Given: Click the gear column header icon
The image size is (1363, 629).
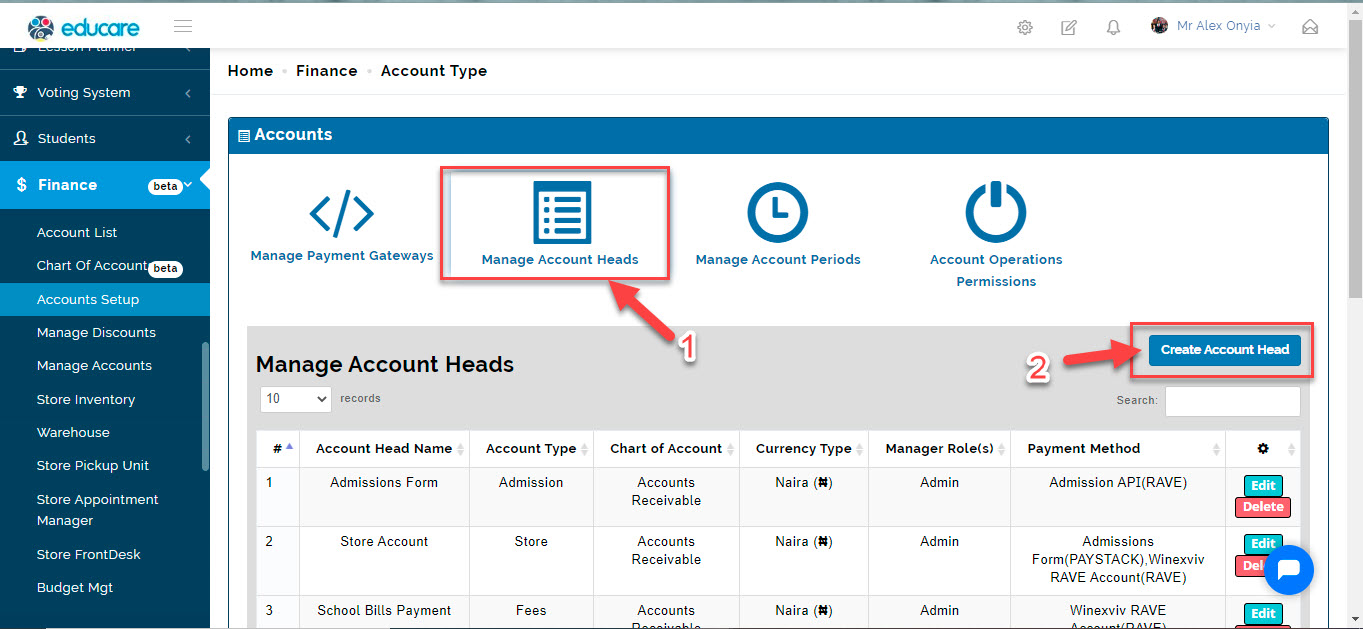Looking at the screenshot, I should click(1263, 449).
